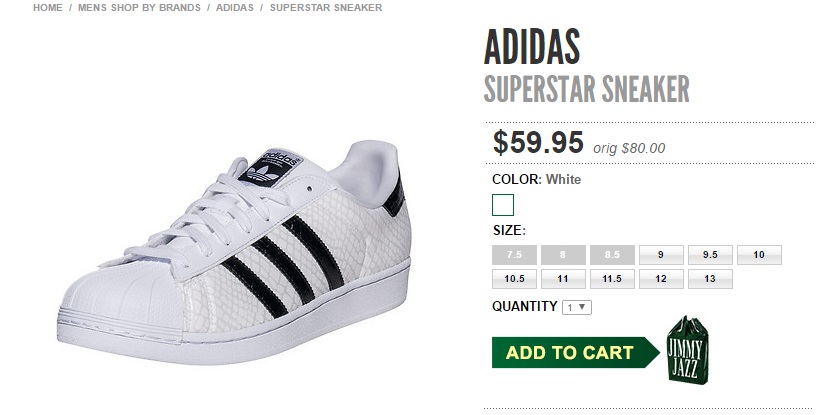822x415 pixels.
Task: Pick size 10.5 option
Action: click(x=515, y=279)
